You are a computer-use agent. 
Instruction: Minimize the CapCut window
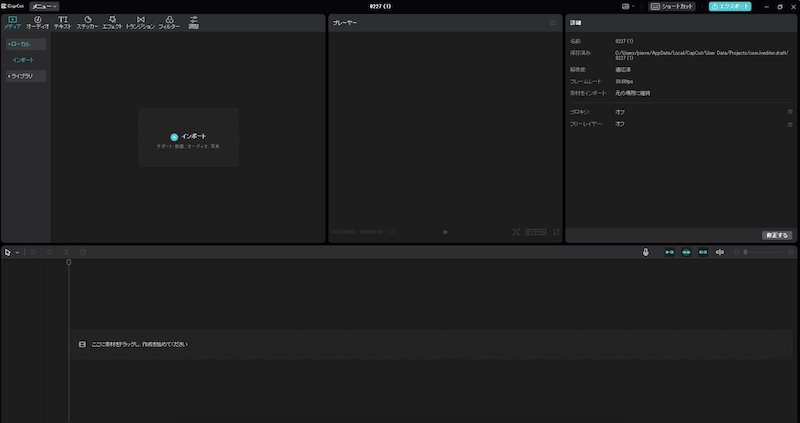(x=766, y=7)
